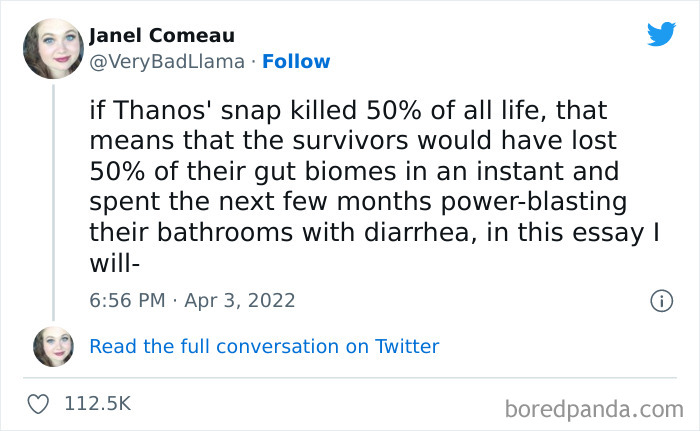The image size is (700, 431).
Task: Click the Twitter bird logo
Action: tap(661, 35)
